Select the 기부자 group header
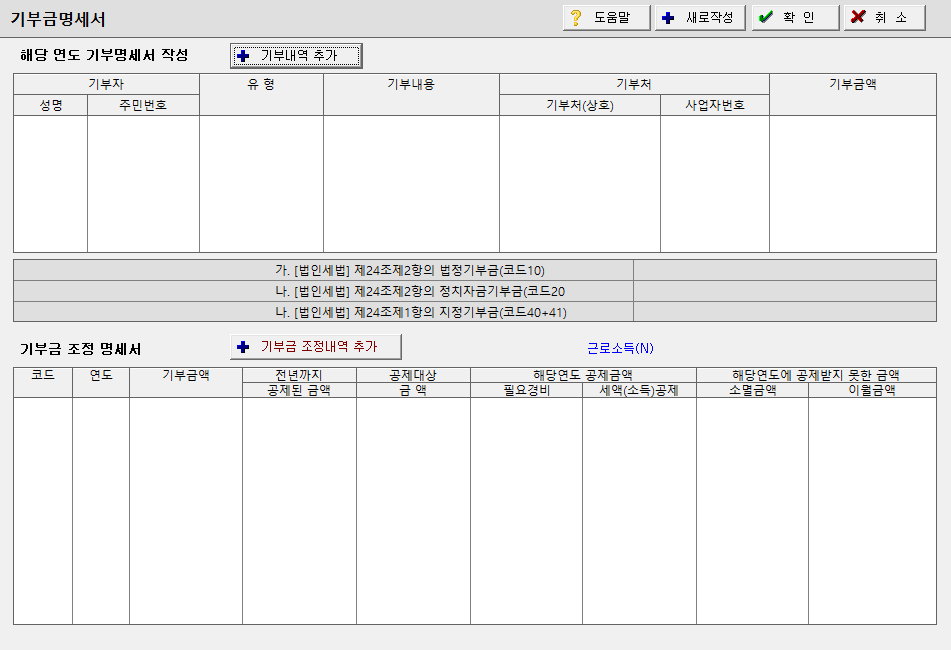The height and width of the screenshot is (650, 951). 106,84
